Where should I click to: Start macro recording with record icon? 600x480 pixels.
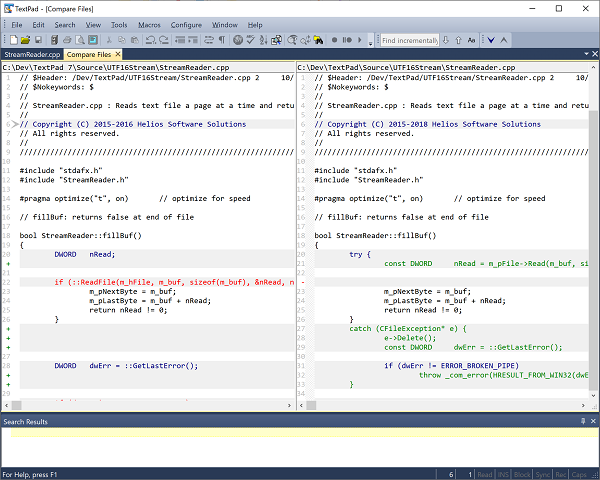333,40
